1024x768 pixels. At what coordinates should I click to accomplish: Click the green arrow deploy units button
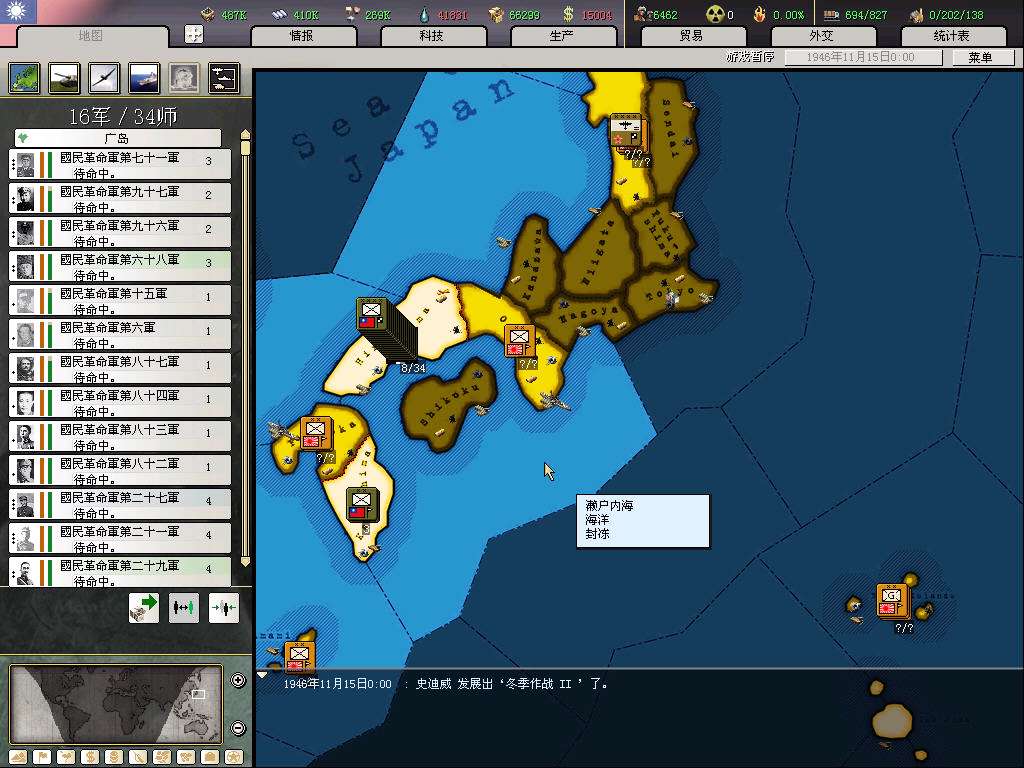click(144, 607)
